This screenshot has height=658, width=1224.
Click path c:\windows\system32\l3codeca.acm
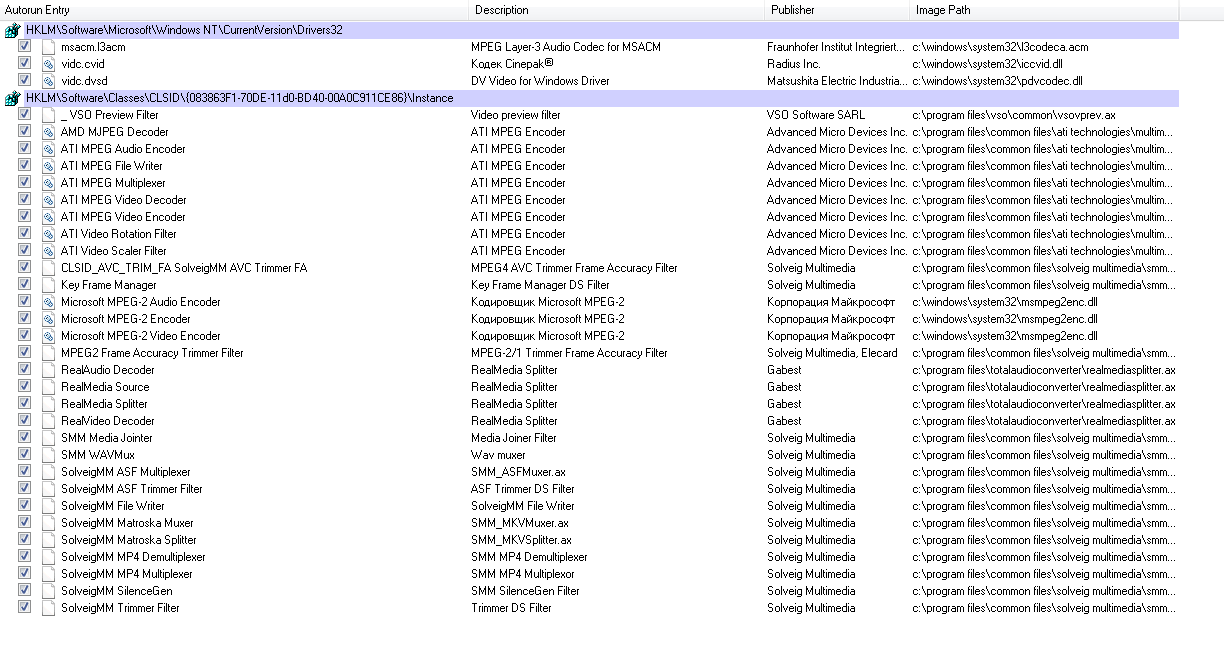click(x=1001, y=47)
